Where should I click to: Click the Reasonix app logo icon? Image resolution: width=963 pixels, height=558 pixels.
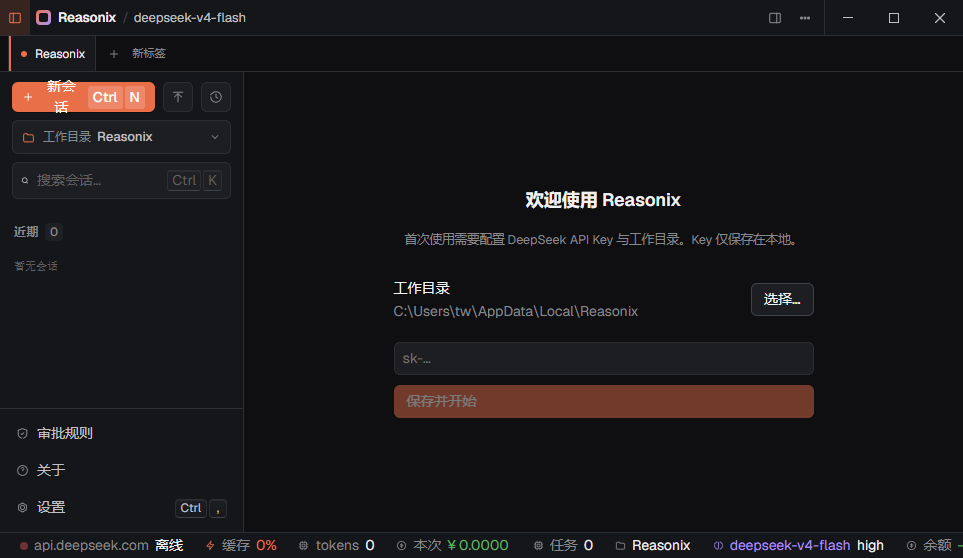click(x=44, y=18)
